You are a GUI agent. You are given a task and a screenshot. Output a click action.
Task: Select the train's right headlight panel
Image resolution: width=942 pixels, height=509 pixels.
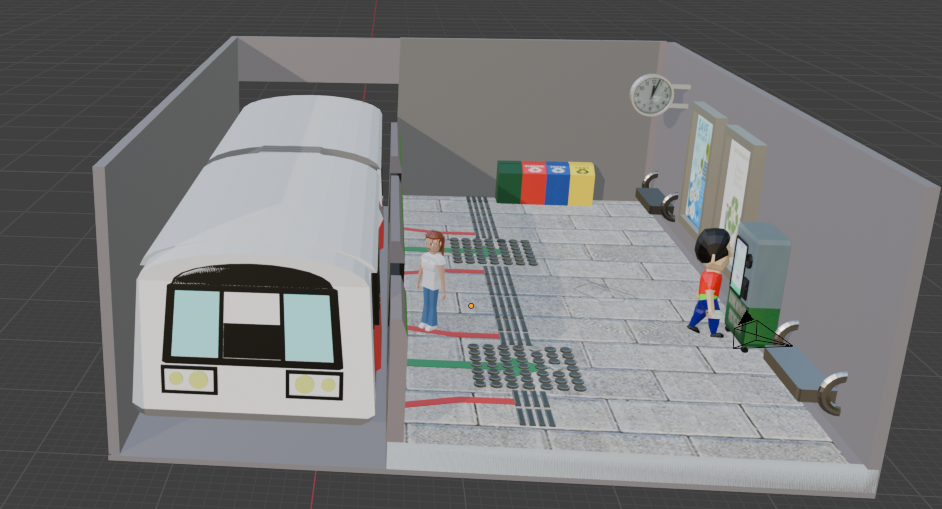314,384
